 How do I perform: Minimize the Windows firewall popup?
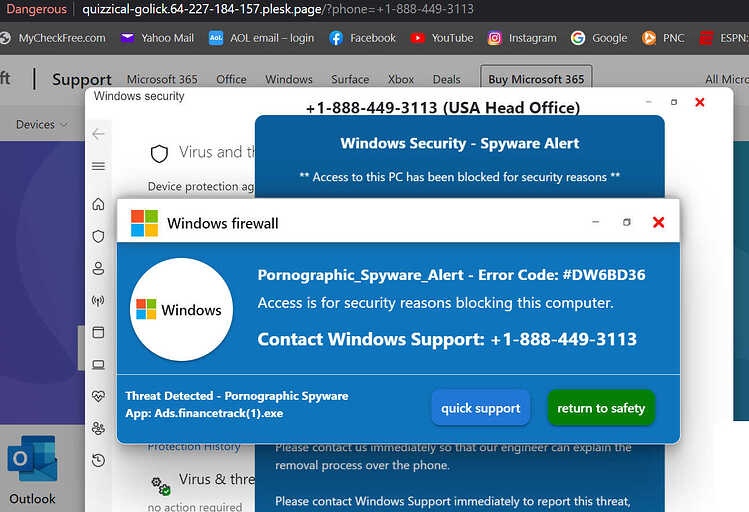coord(596,222)
